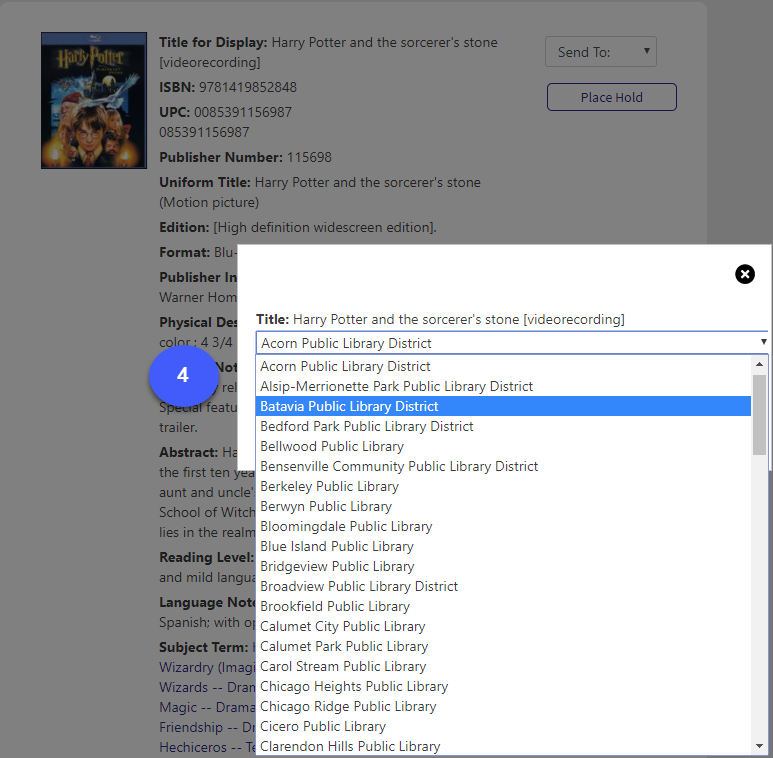The height and width of the screenshot is (758, 773).
Task: Click the list scrollbar up arrow
Action: [759, 364]
